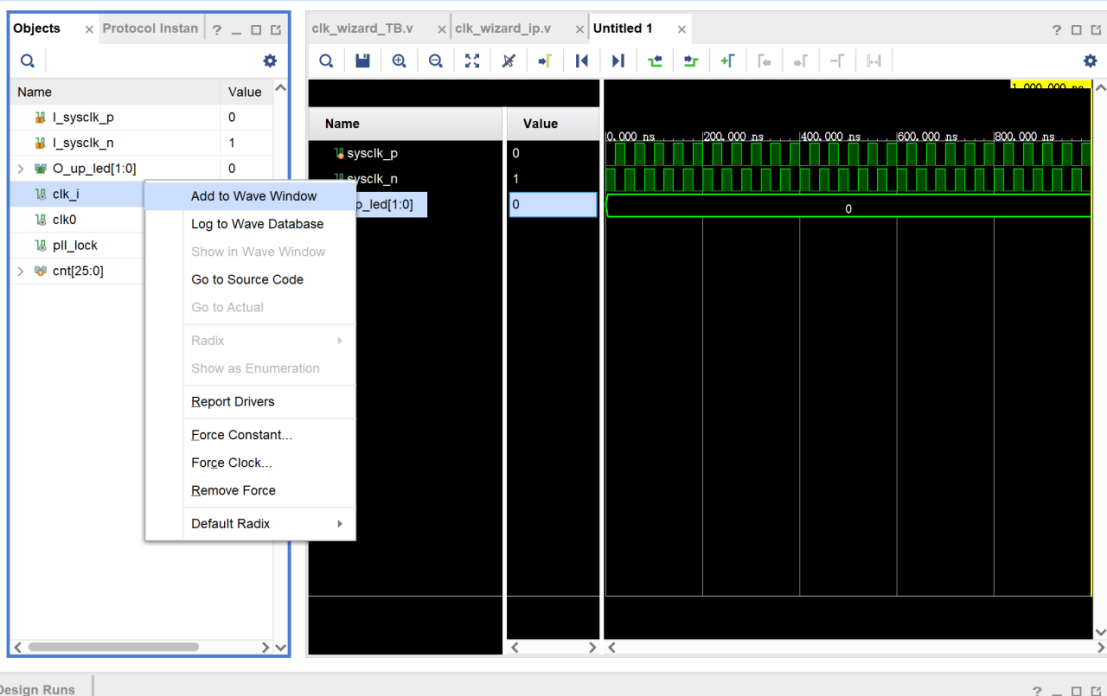Jump to last simulation time

pyautogui.click(x=618, y=61)
